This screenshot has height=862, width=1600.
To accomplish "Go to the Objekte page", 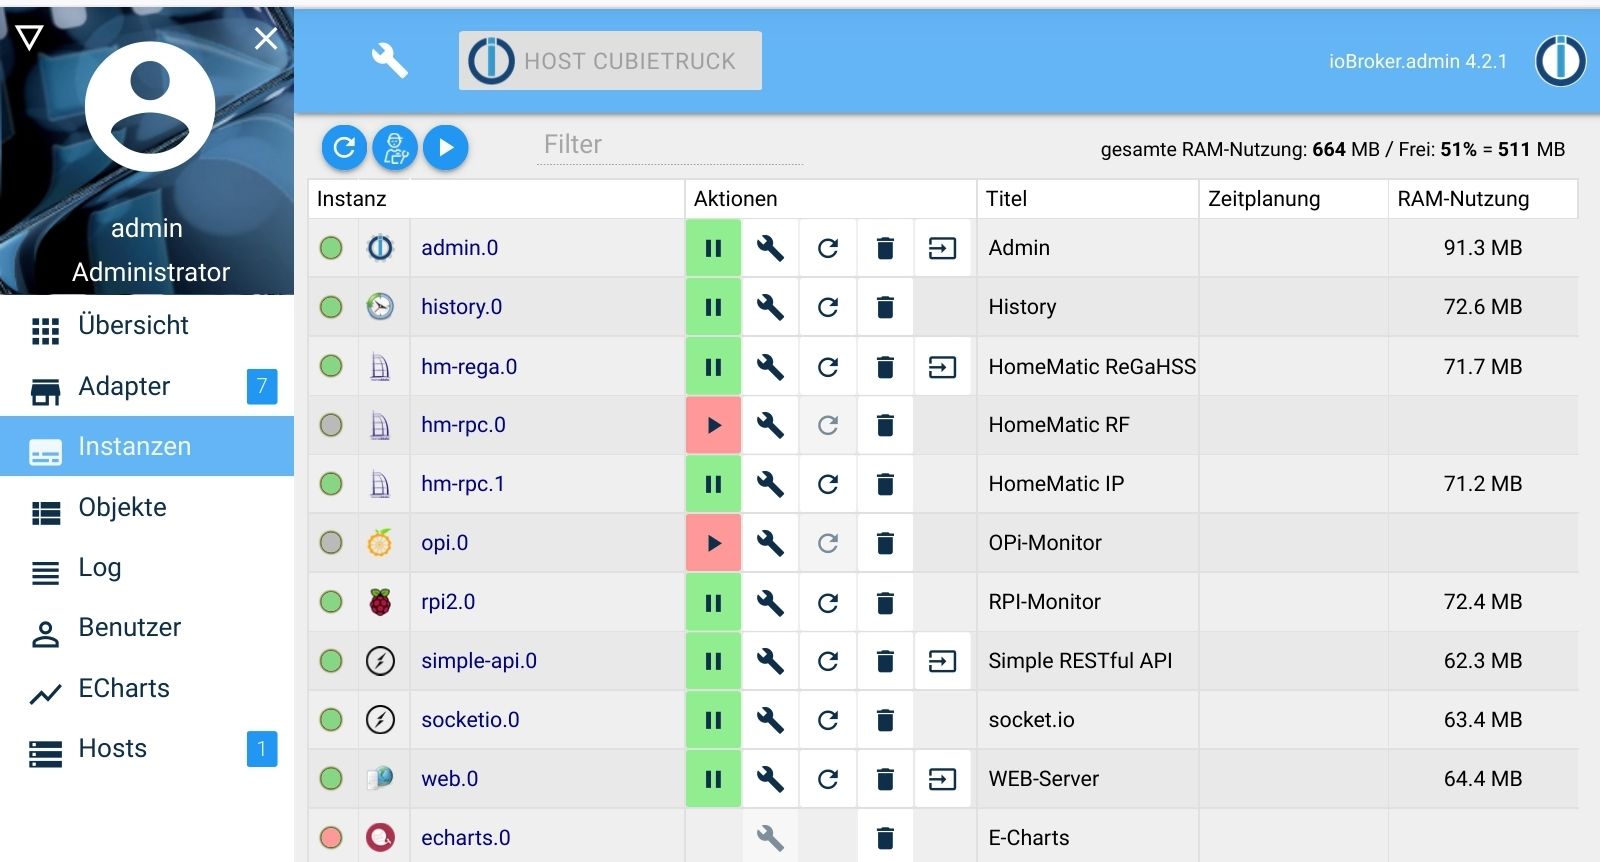I will tap(122, 507).
